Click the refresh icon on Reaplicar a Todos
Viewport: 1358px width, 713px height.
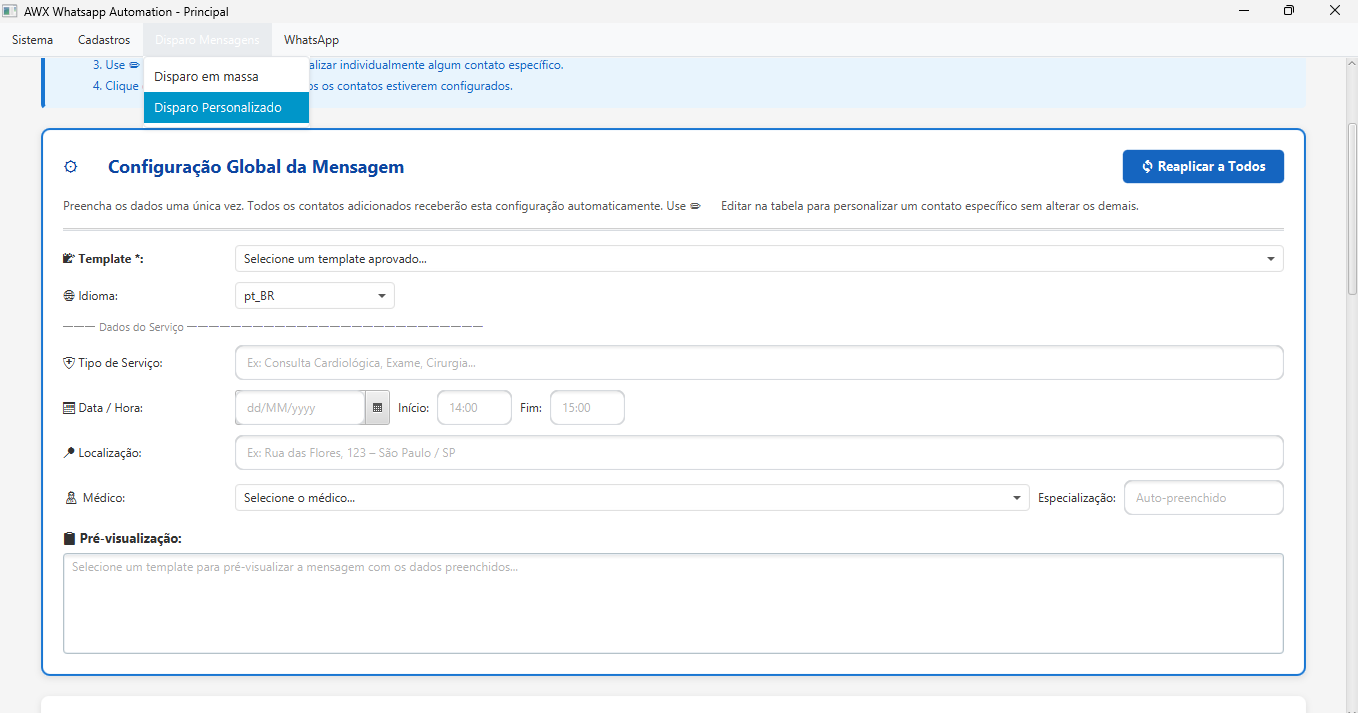click(1146, 166)
